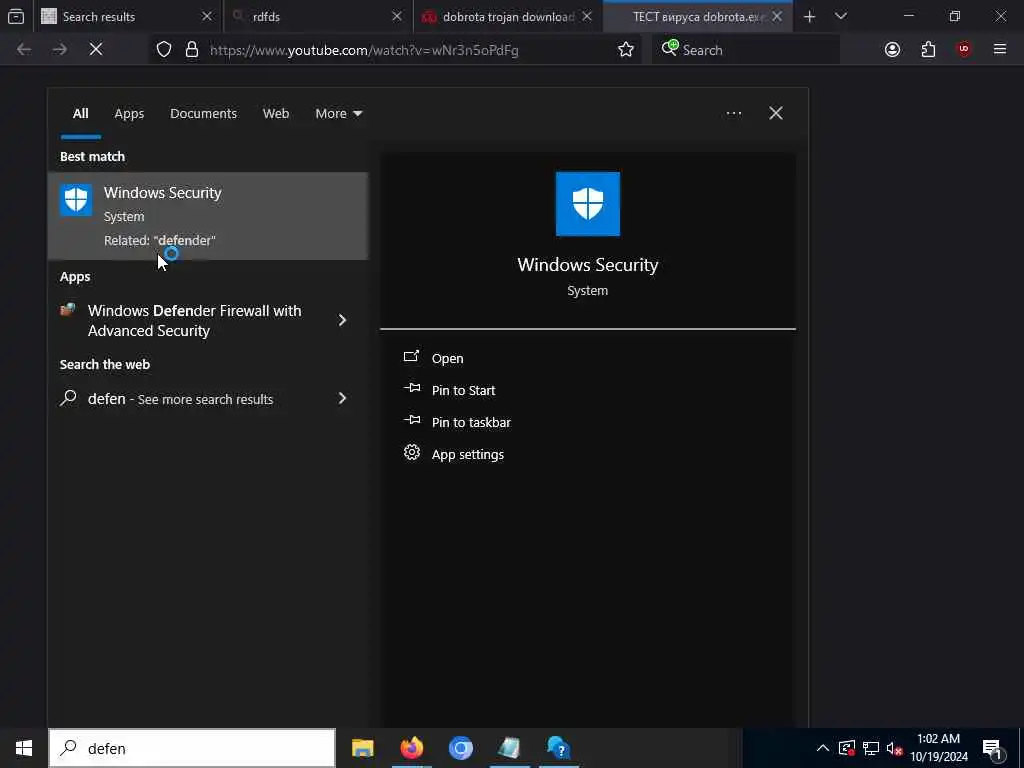Screen dimensions: 1024x768
Task: Click the large Windows Security shield icon
Action: (588, 204)
